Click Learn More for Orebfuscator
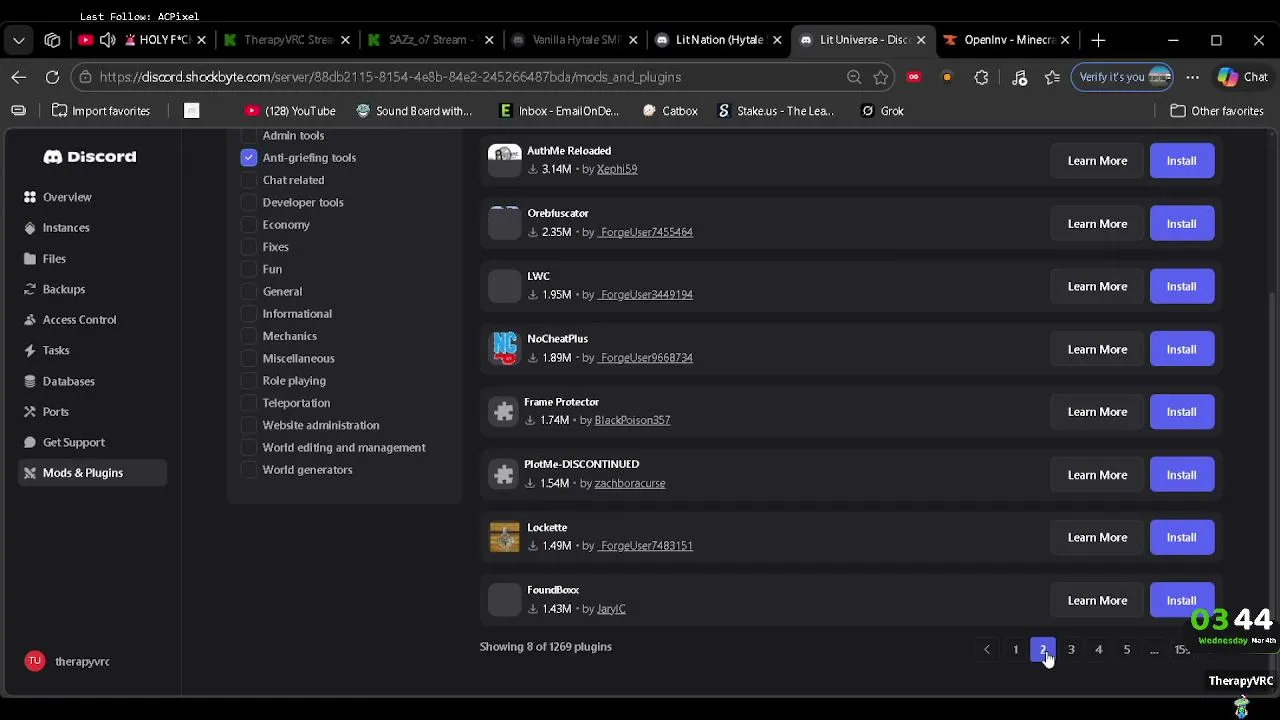Image resolution: width=1280 pixels, height=720 pixels. 1097,224
